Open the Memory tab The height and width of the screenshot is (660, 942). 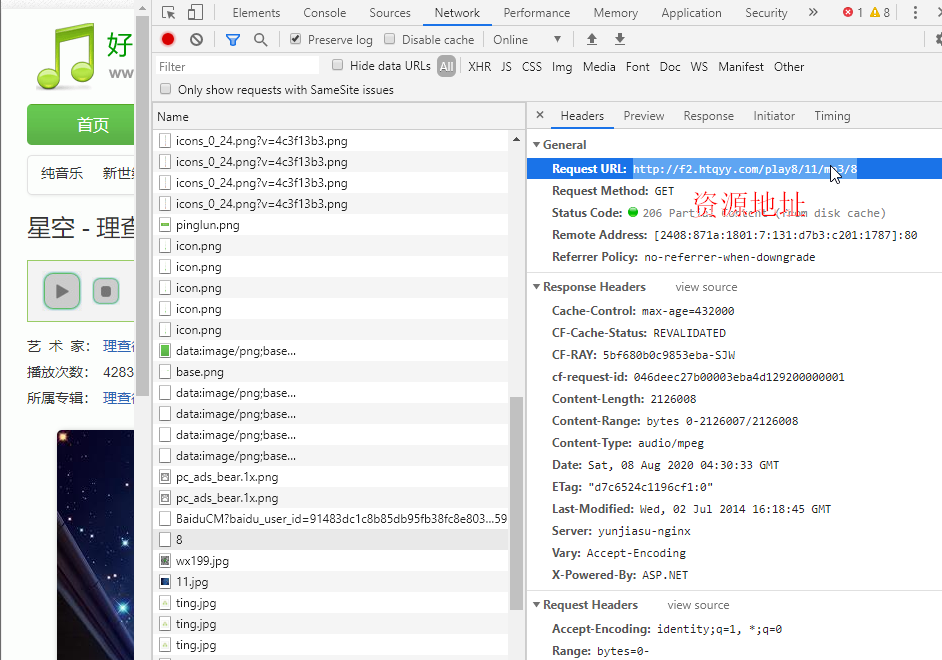coord(616,13)
